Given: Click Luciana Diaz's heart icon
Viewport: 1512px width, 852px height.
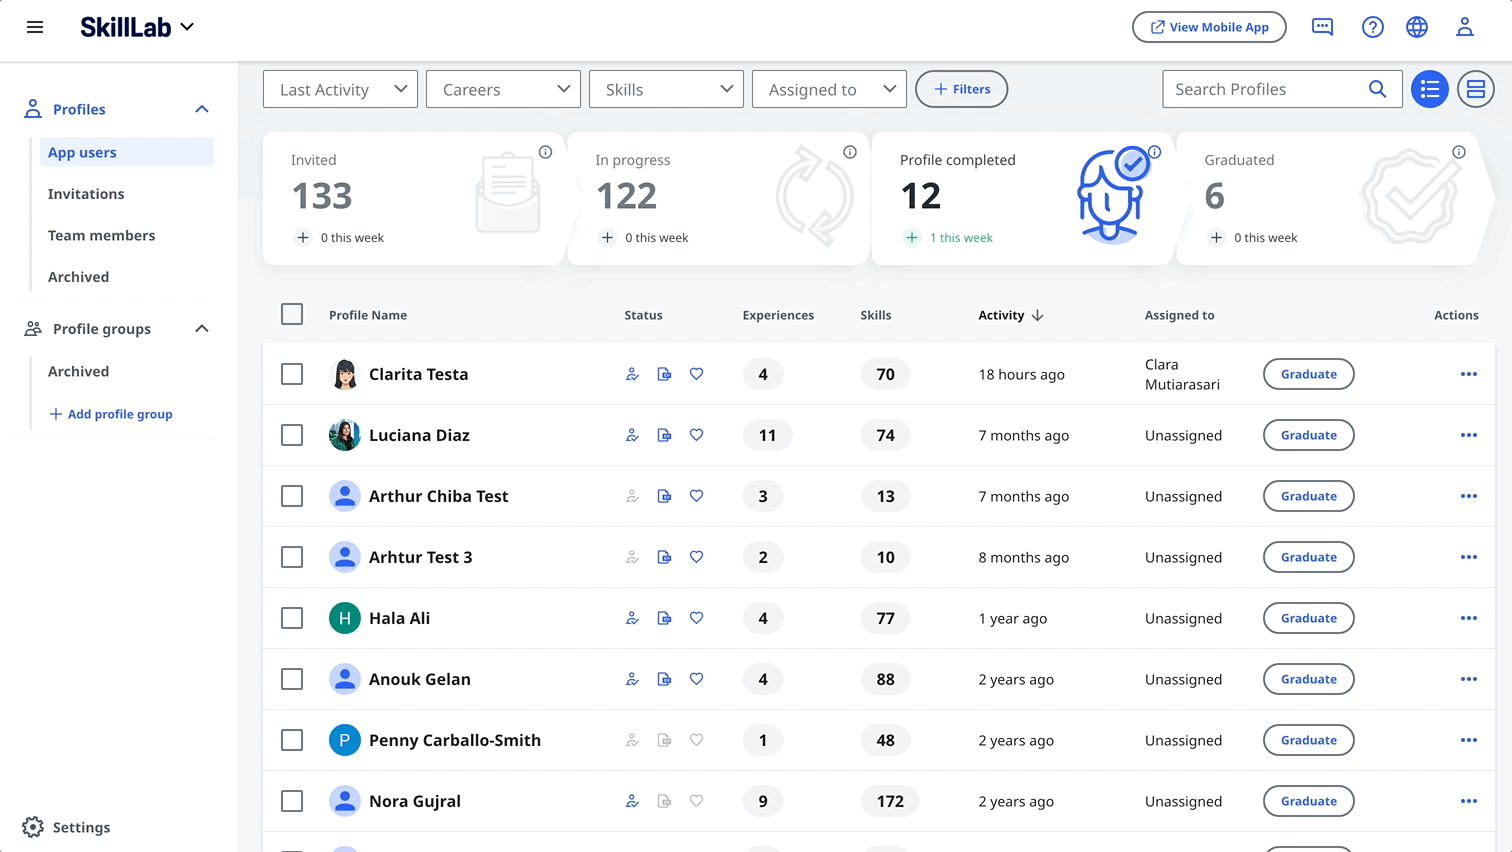Looking at the screenshot, I should click(x=696, y=435).
